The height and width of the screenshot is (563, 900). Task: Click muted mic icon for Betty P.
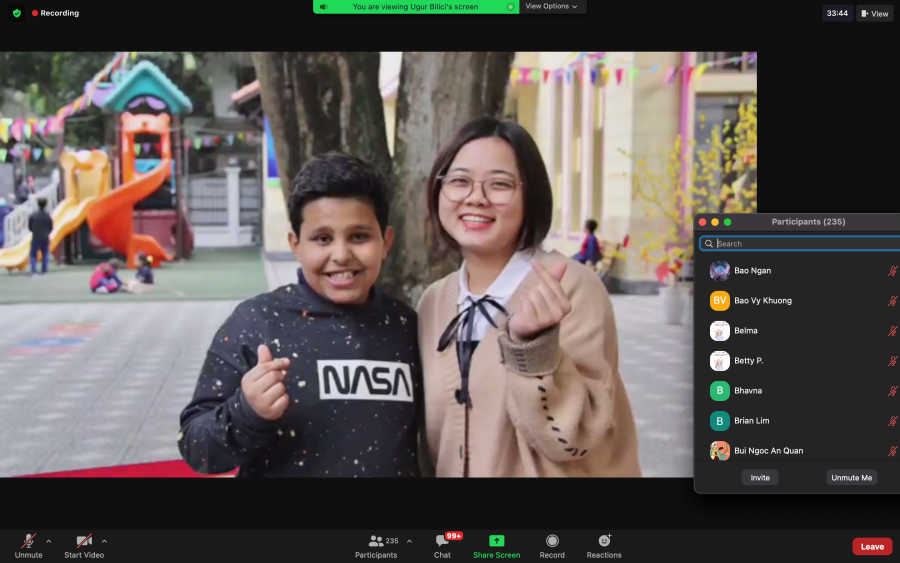coord(893,361)
